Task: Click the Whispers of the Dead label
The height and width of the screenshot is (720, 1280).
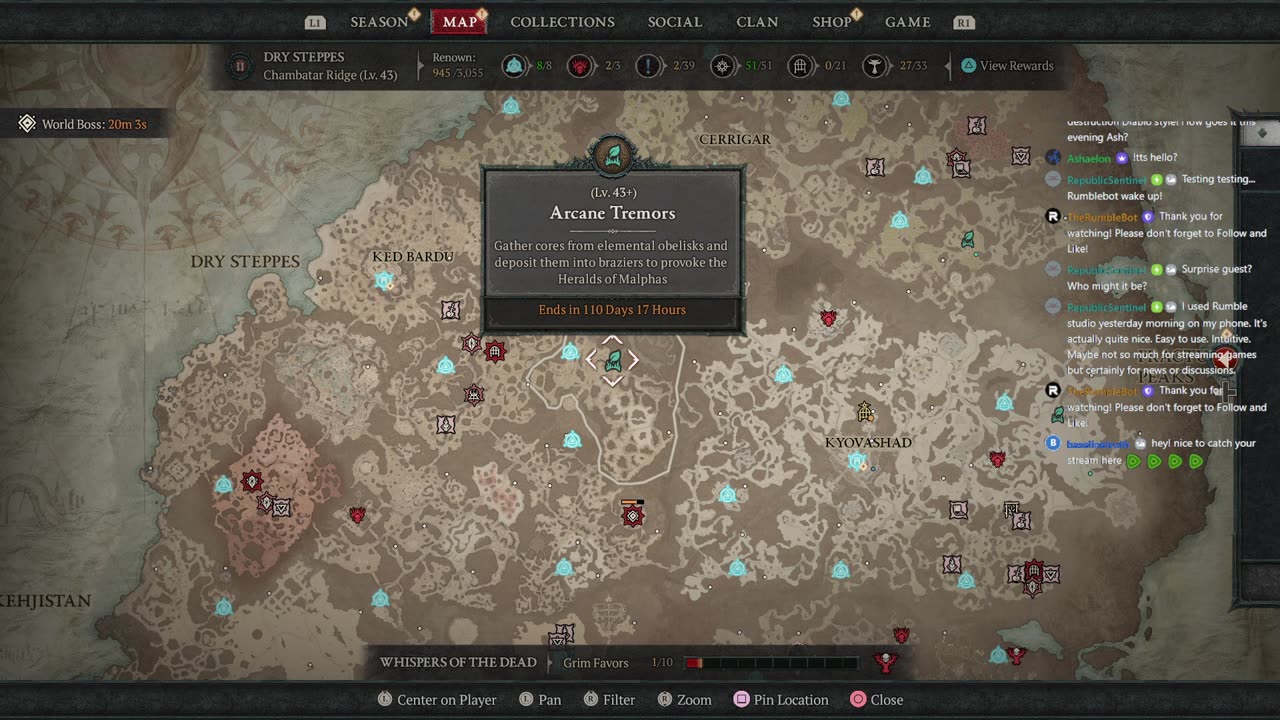Action: click(x=458, y=662)
